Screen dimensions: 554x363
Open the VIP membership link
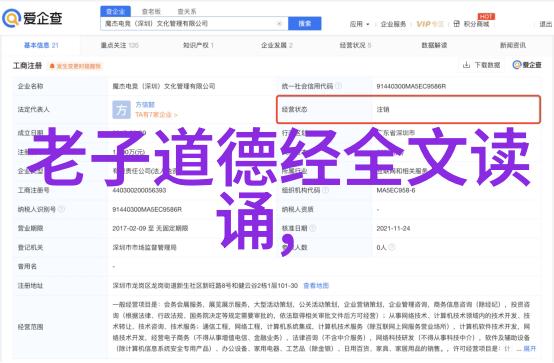pyautogui.click(x=429, y=24)
